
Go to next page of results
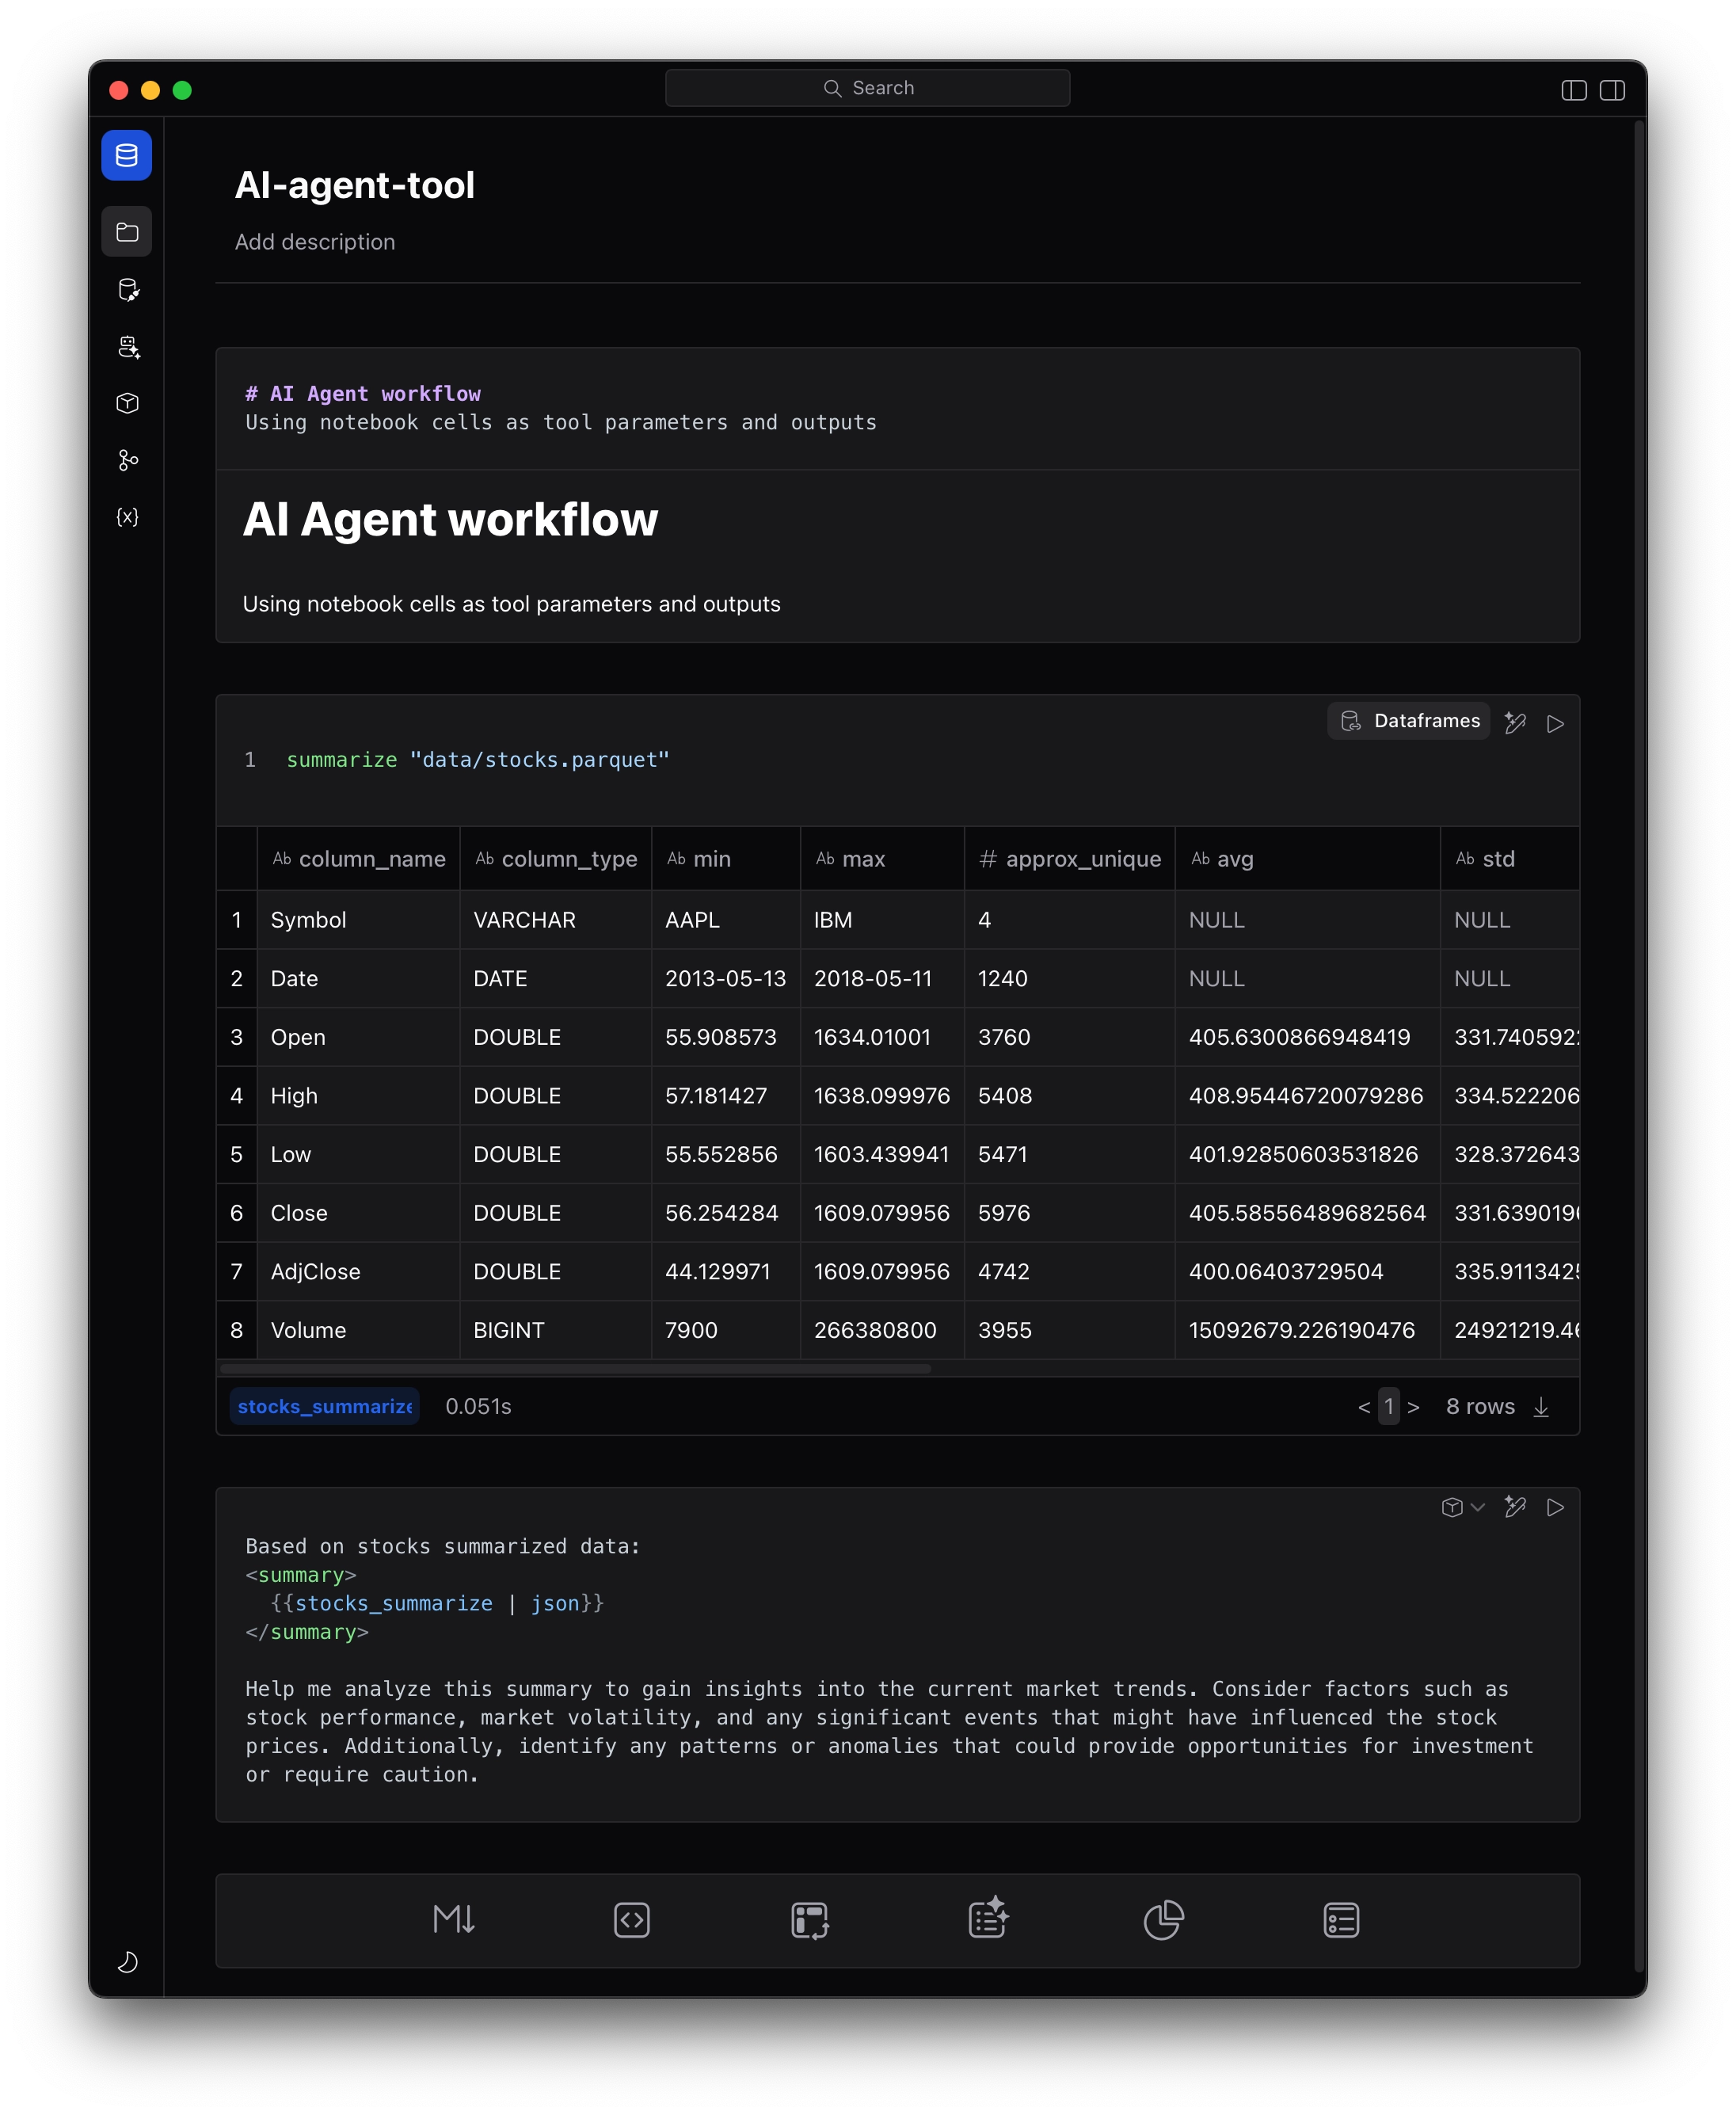pyautogui.click(x=1414, y=1406)
